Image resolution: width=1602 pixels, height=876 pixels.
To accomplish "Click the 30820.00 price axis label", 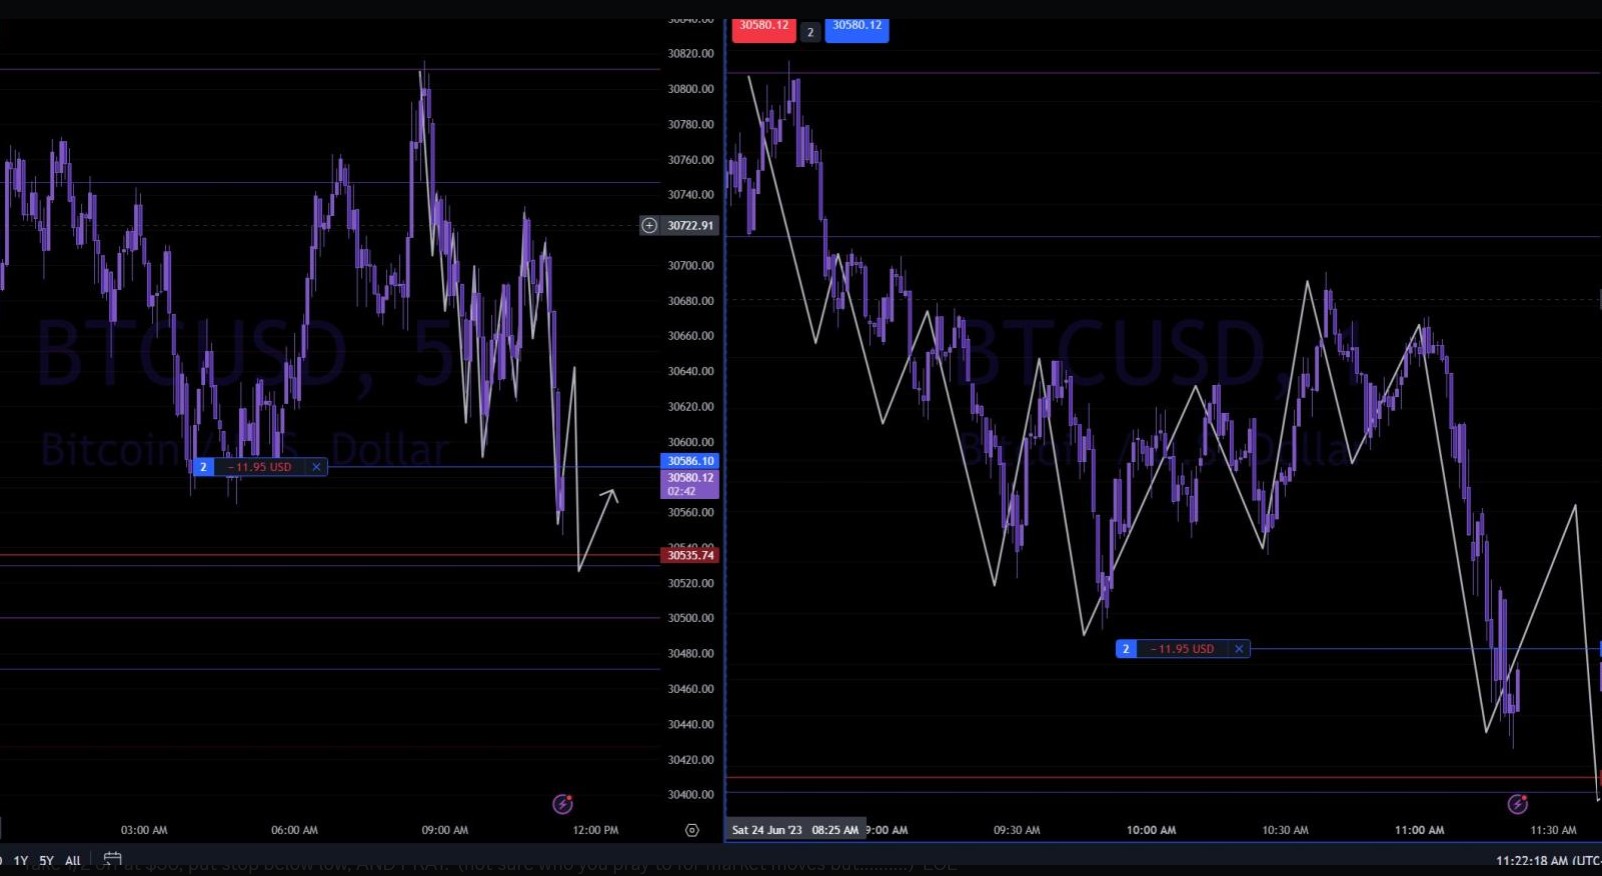I will click(691, 54).
